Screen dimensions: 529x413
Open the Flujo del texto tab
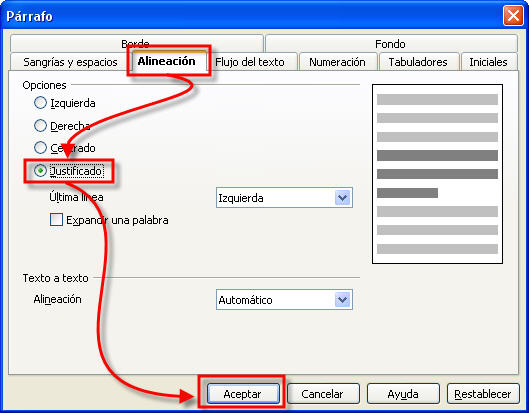(x=250, y=62)
